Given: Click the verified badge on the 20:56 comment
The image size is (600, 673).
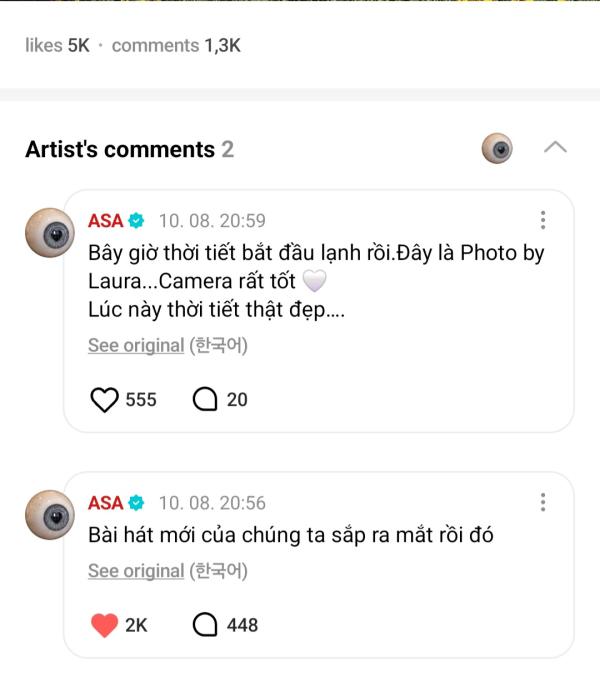Looking at the screenshot, I should point(137,503).
